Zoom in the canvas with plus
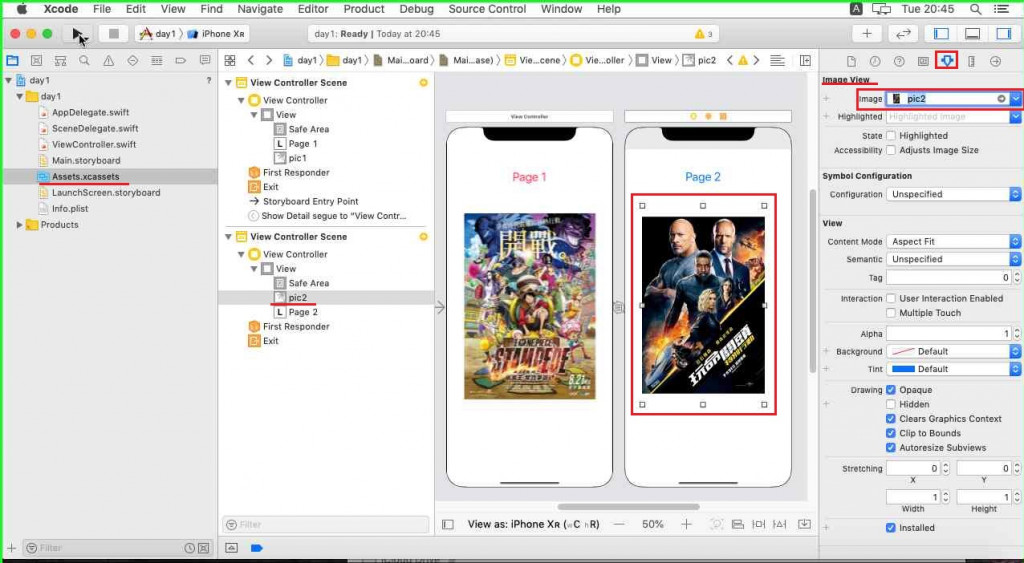The image size is (1024, 563). pos(686,524)
